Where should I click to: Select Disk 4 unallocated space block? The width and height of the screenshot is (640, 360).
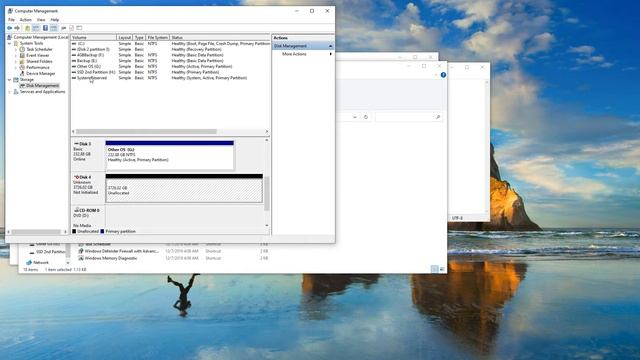point(184,189)
